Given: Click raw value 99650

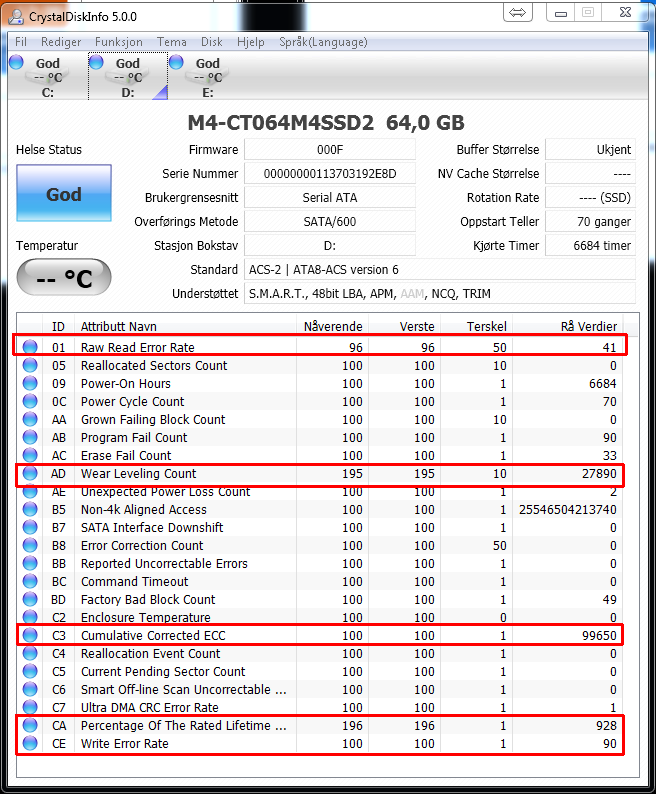Looking at the screenshot, I should [x=599, y=635].
